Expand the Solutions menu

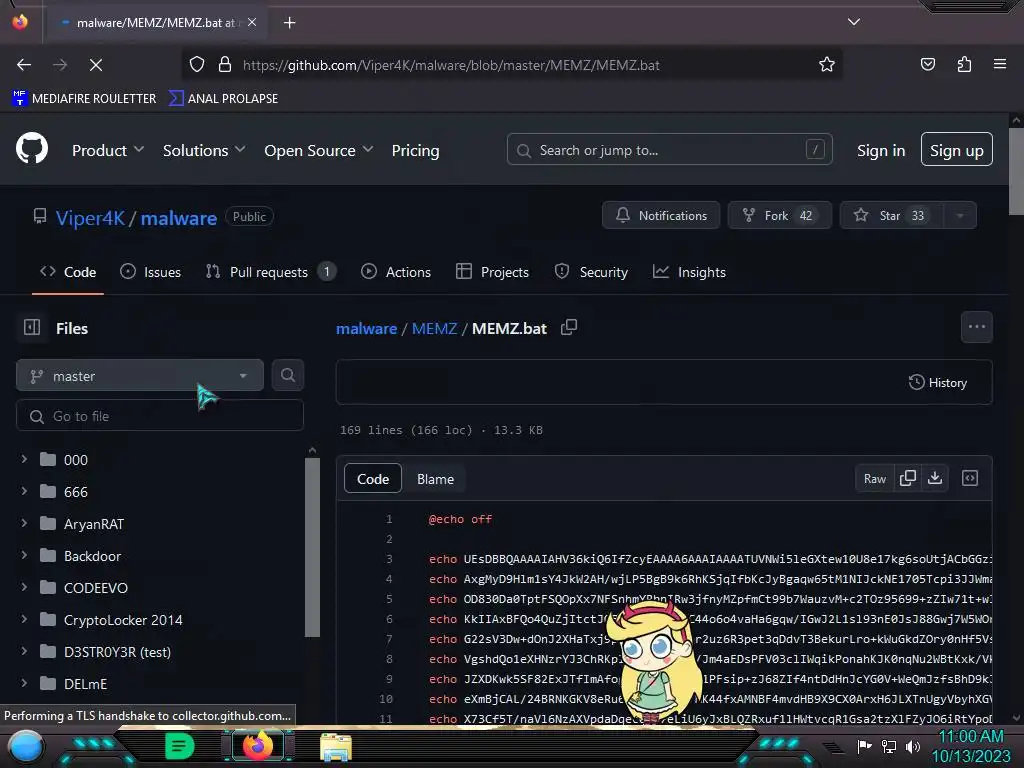pos(204,150)
